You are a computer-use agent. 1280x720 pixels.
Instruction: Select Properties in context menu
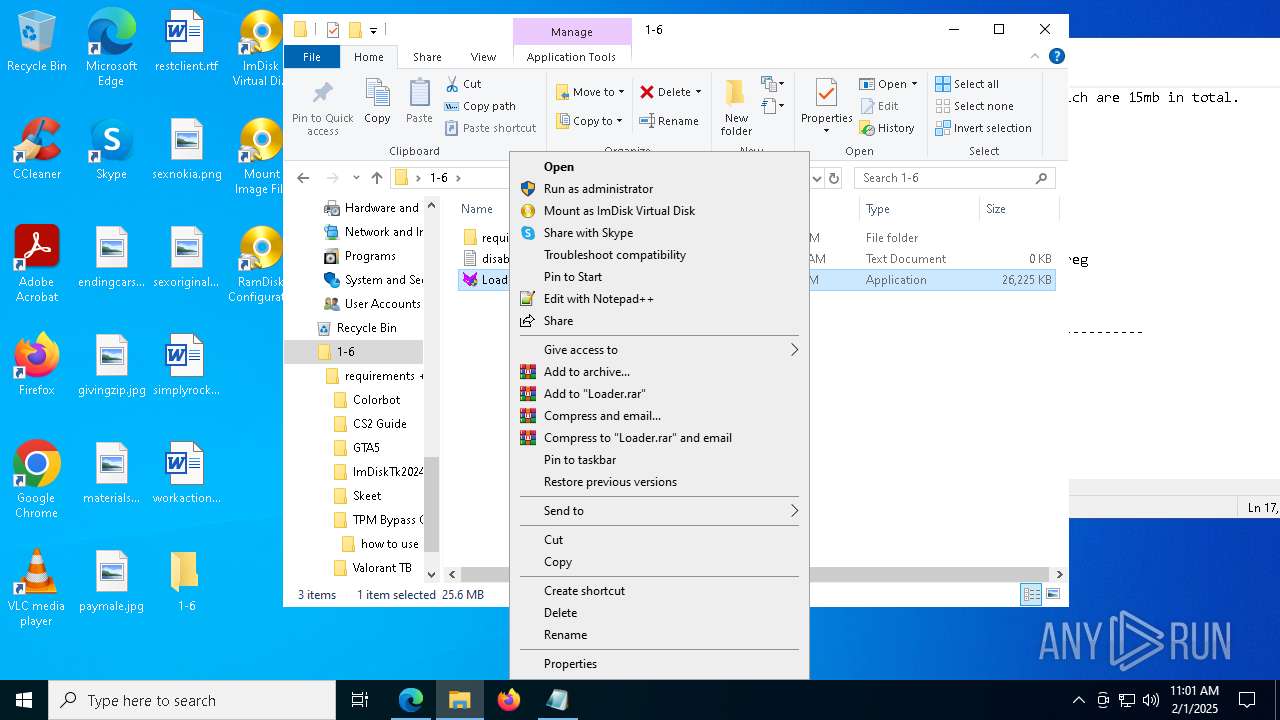pos(659,664)
